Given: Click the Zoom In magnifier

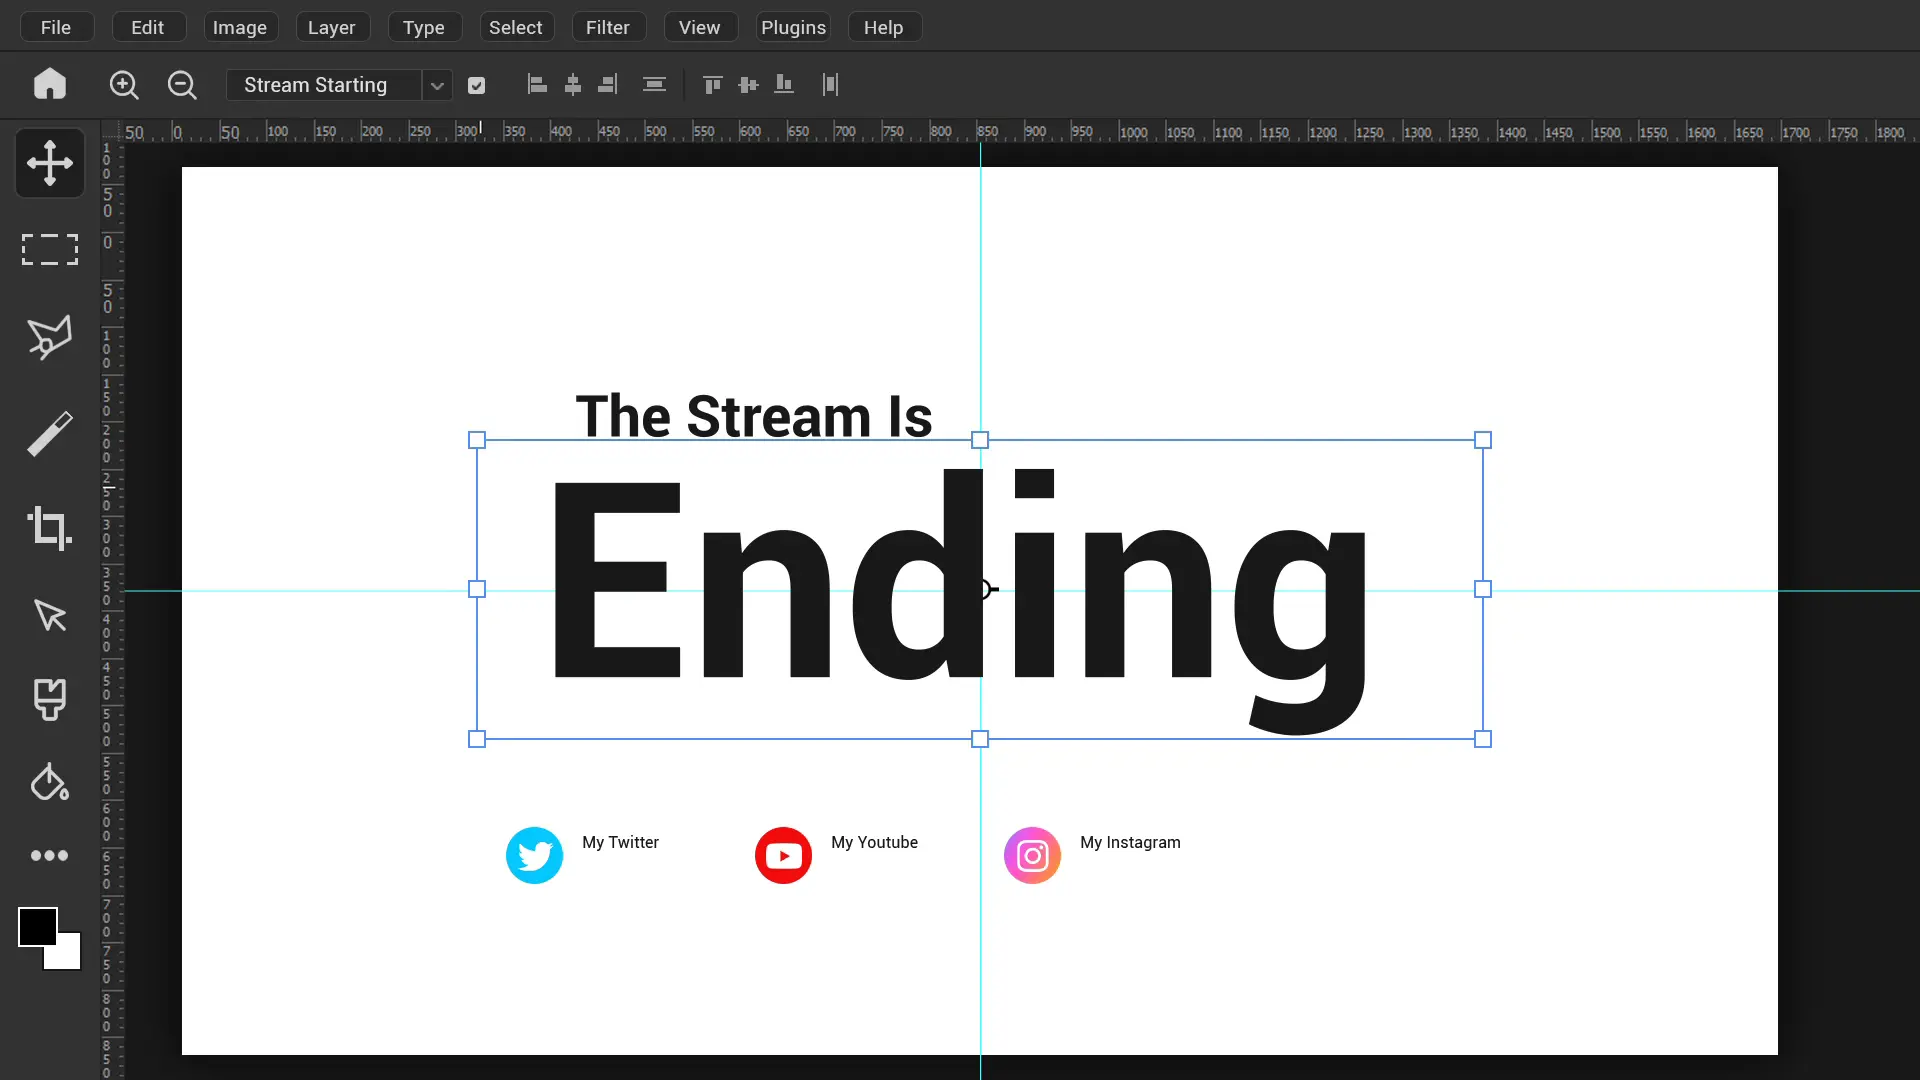Looking at the screenshot, I should 124,85.
